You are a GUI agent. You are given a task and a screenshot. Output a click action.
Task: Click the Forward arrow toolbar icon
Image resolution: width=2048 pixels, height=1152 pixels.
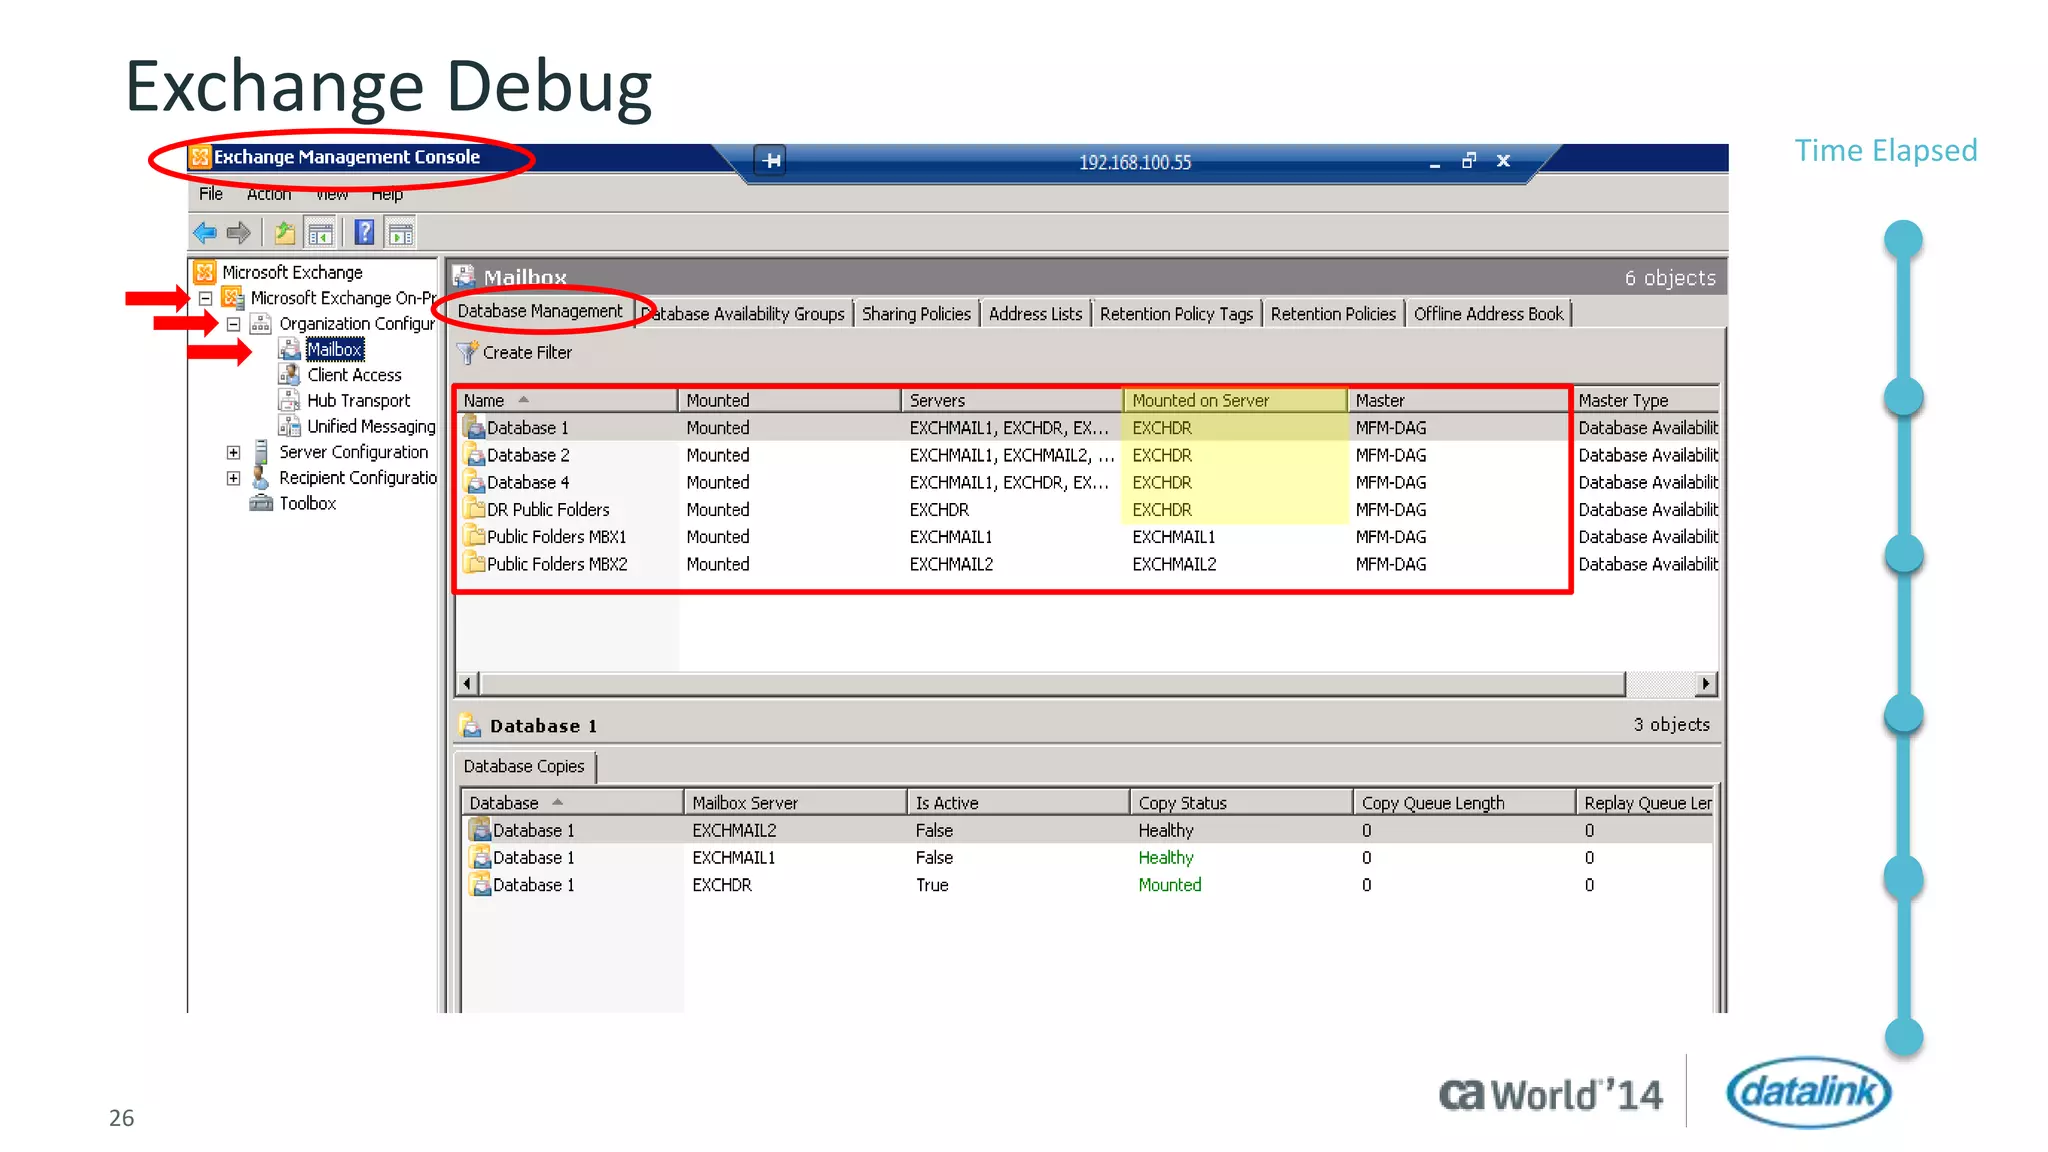238,233
